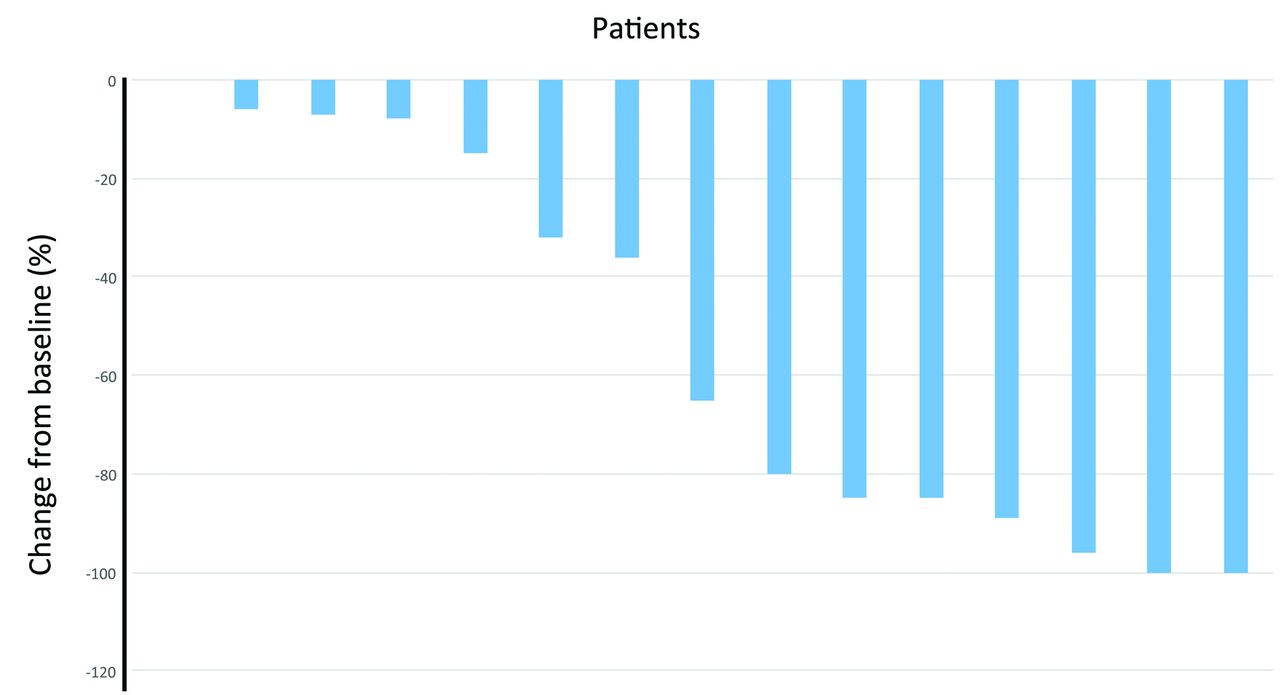Select the third bar from the left
The image size is (1280, 695).
click(x=398, y=99)
